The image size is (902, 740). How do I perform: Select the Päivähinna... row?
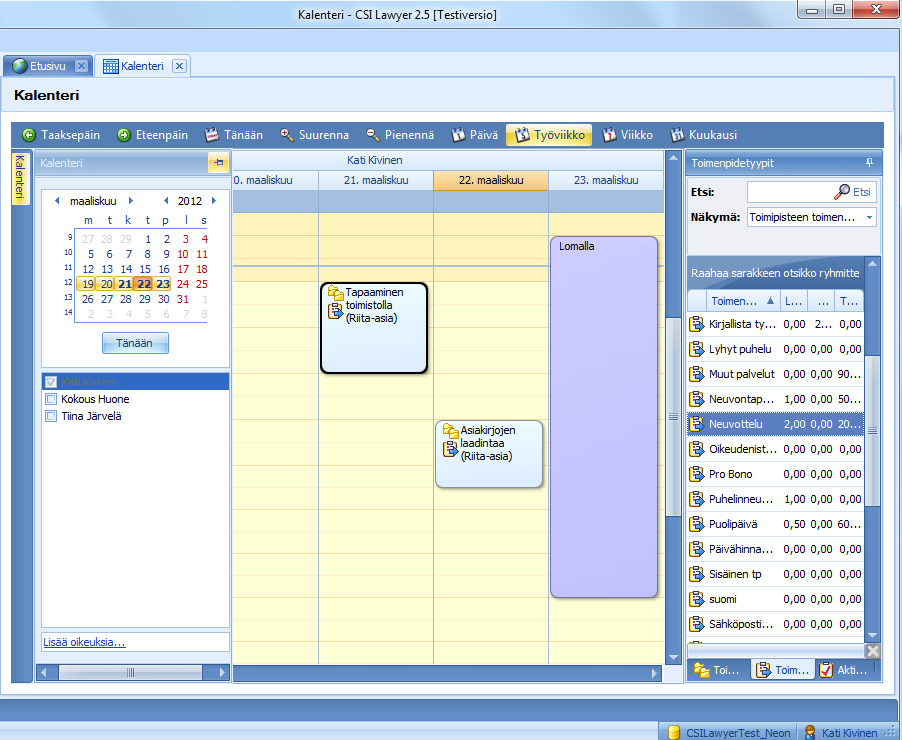click(775, 550)
